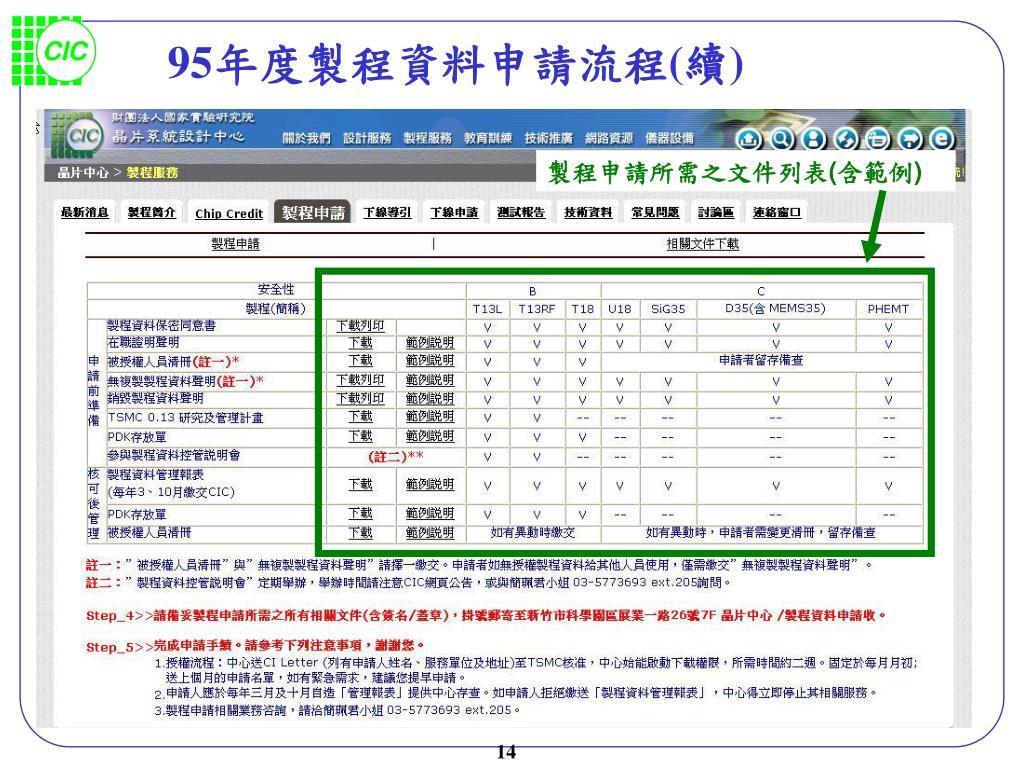Click the red Step_4>> instruction line
The image size is (1024, 768).
coord(487,615)
